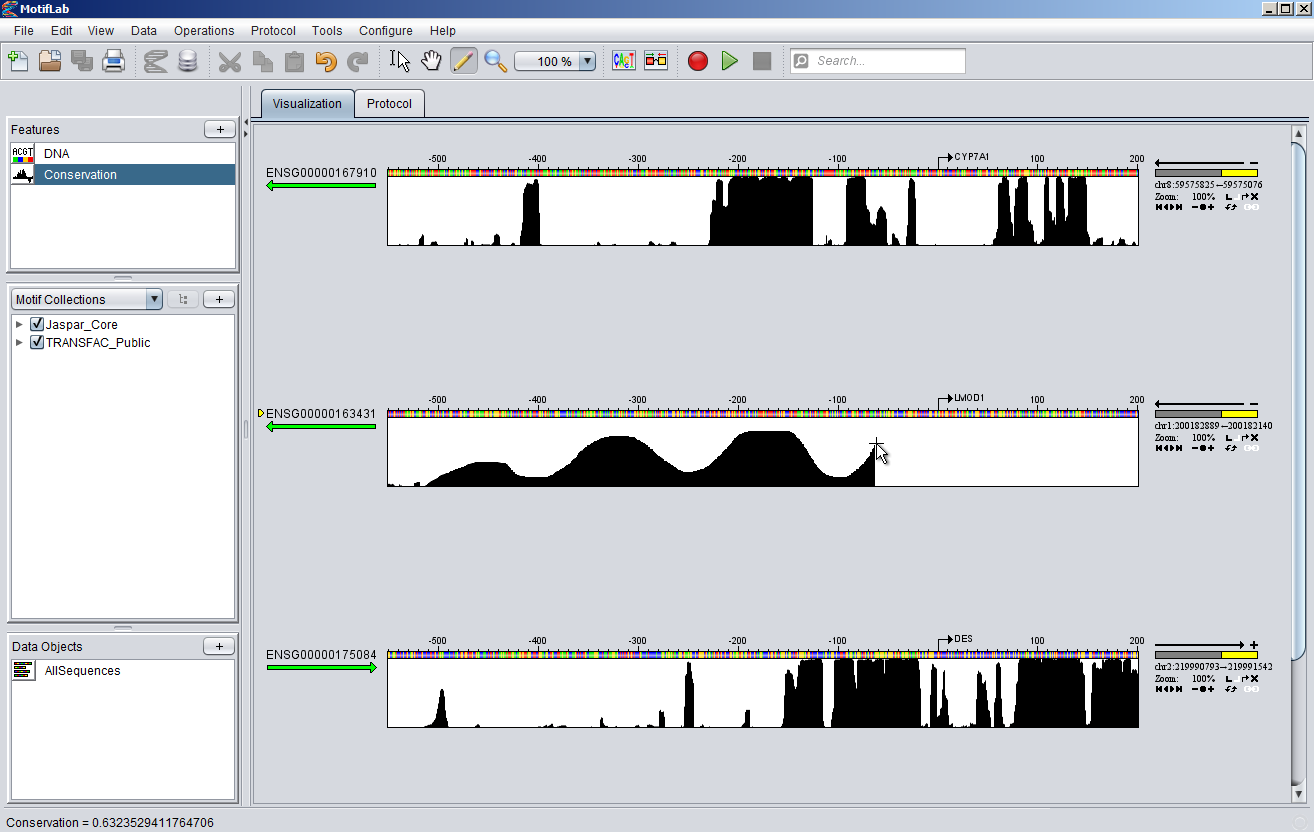Click the Undo arrow icon
The height and width of the screenshot is (832, 1314).
326,61
